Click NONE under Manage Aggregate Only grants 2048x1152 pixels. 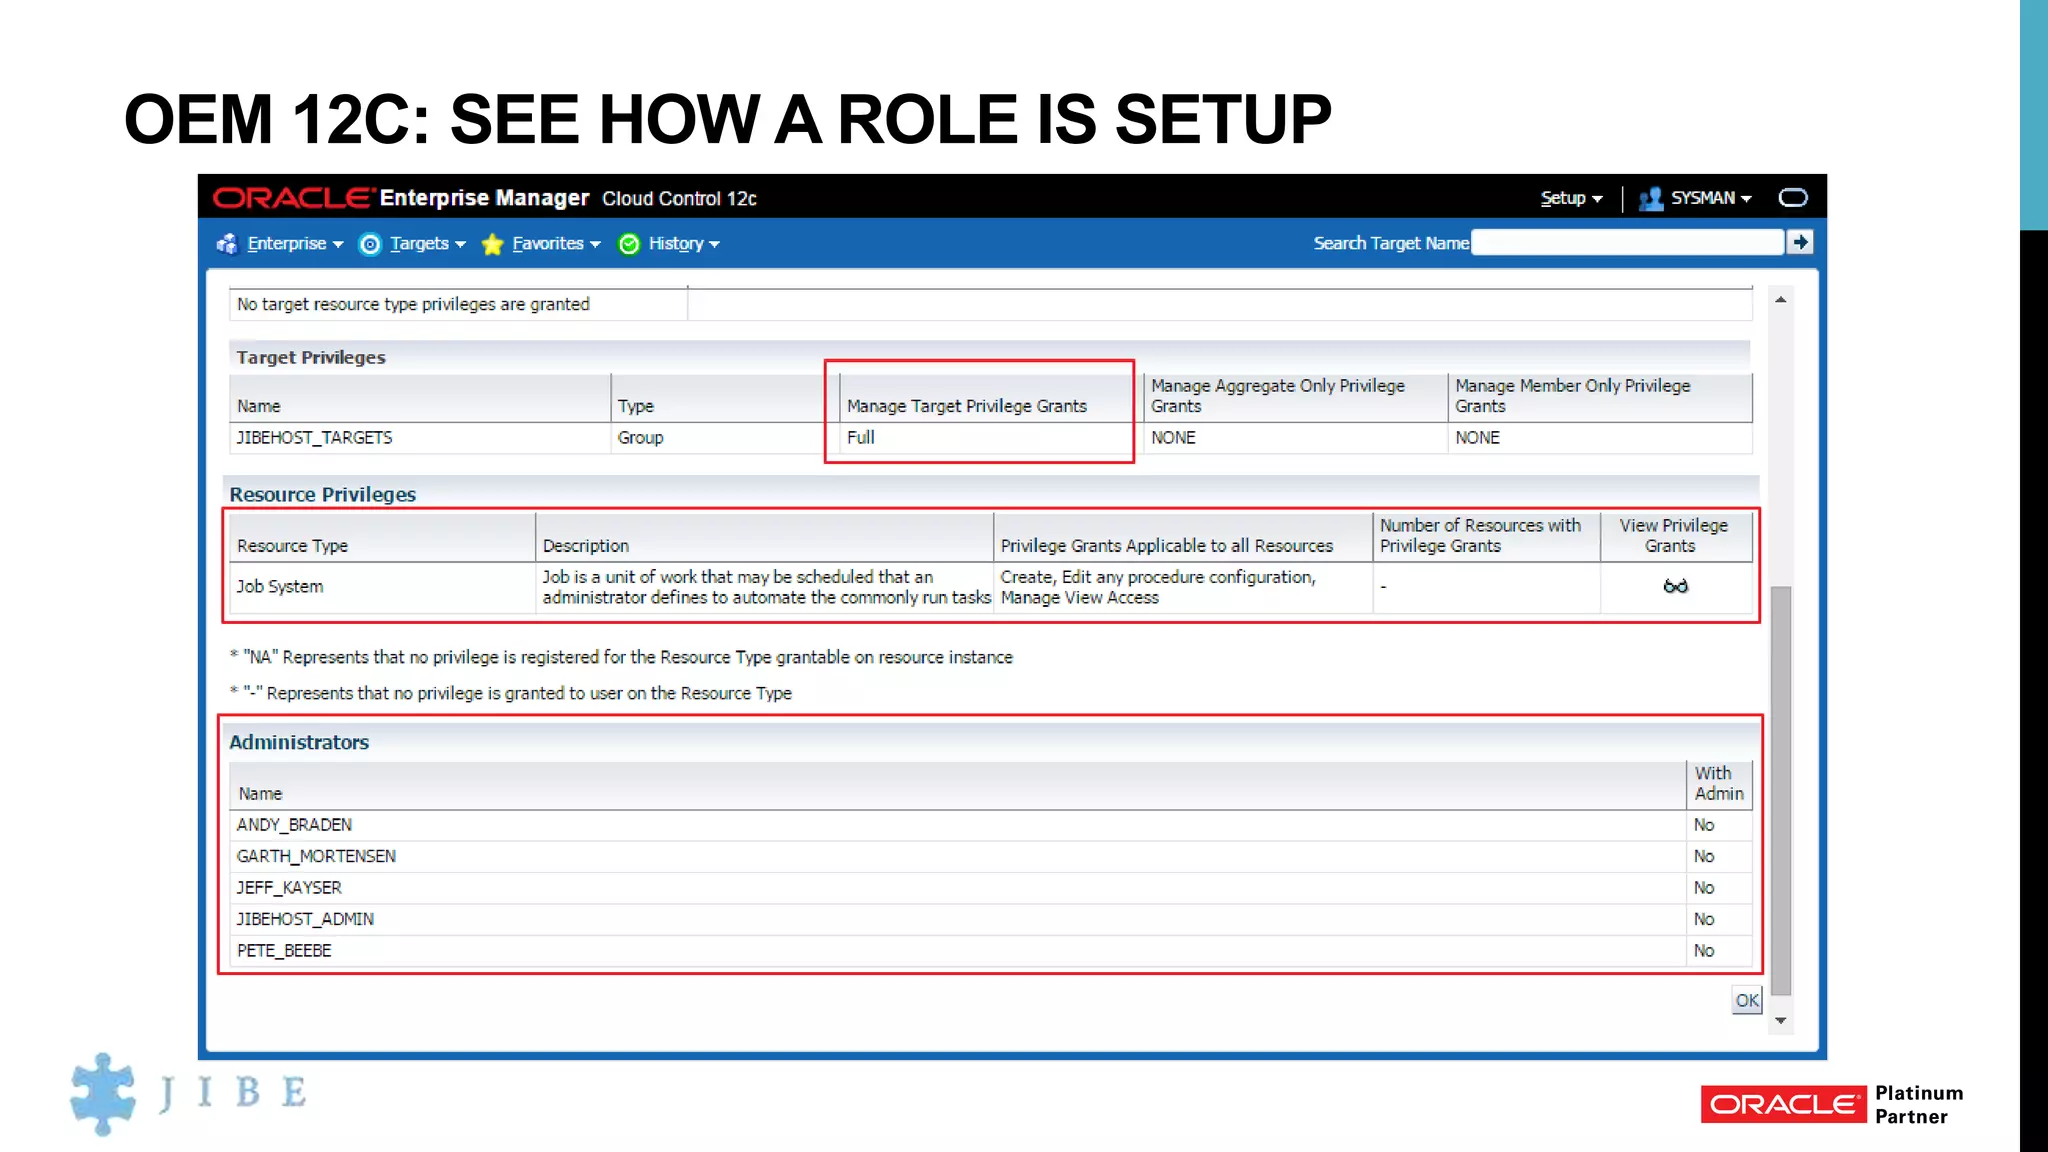click(1173, 438)
